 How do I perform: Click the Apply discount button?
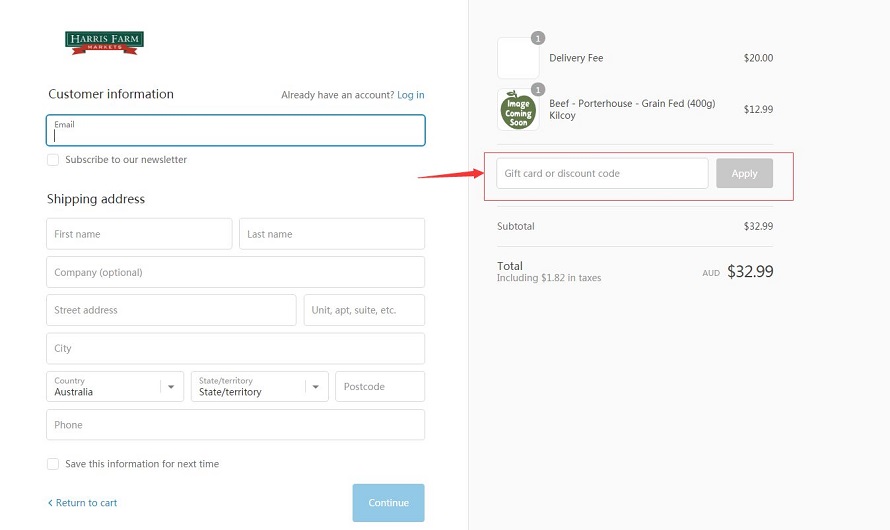744,173
